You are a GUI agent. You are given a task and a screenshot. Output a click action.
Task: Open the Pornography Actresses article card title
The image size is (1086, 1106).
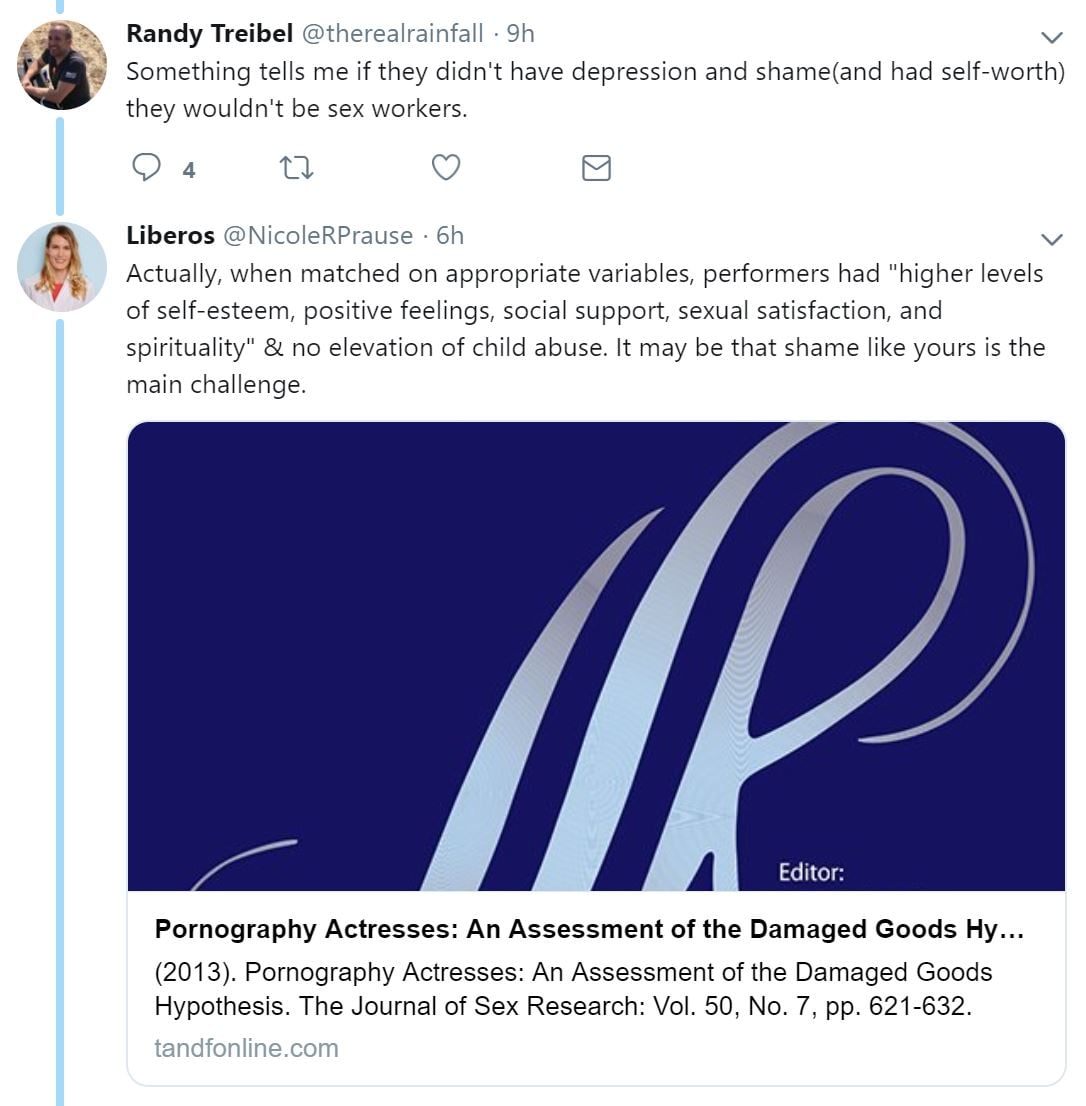tap(589, 929)
